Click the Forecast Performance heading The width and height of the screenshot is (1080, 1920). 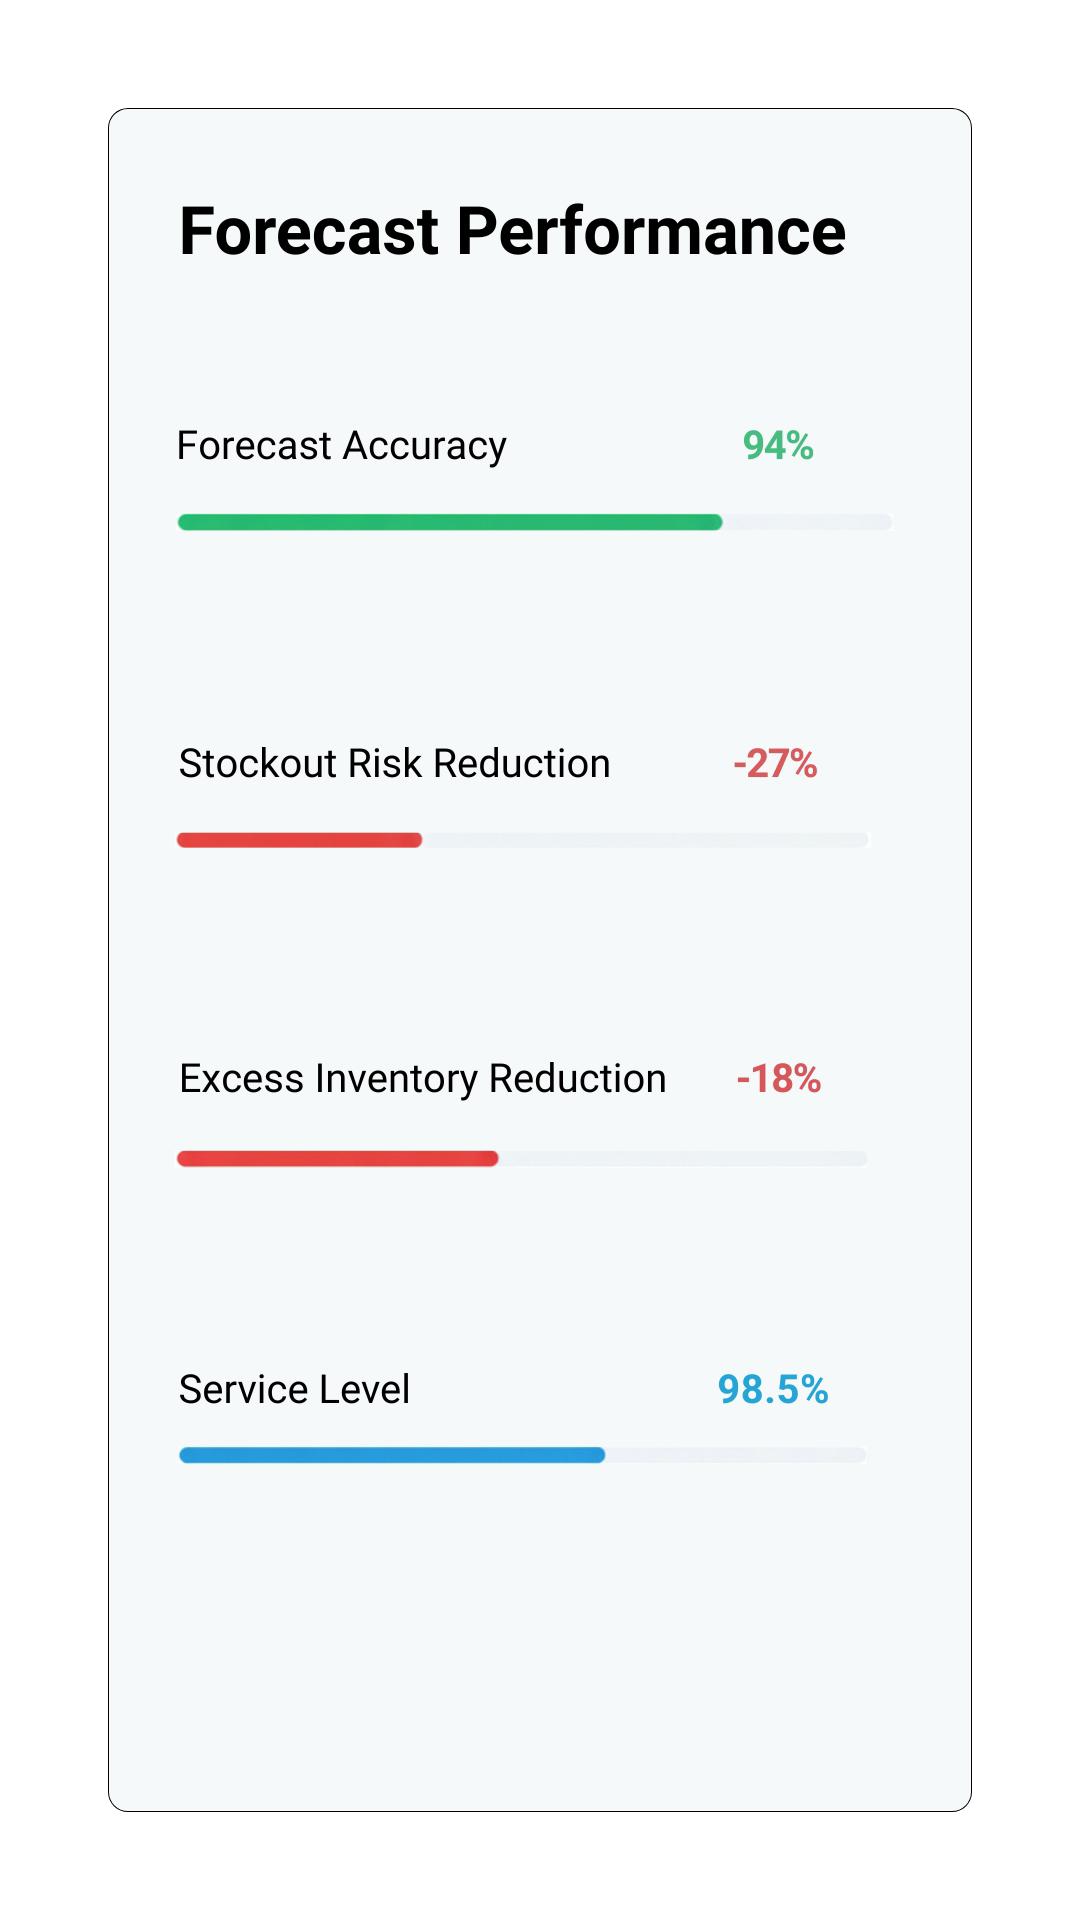click(512, 232)
